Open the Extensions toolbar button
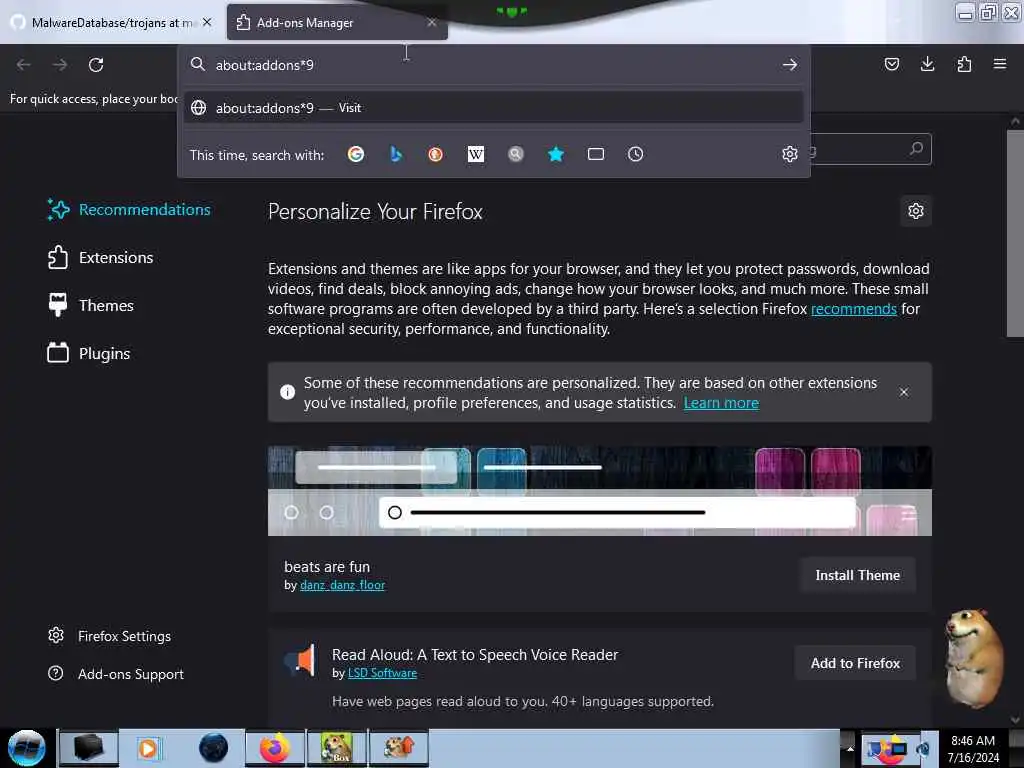The width and height of the screenshot is (1024, 768). tap(964, 64)
